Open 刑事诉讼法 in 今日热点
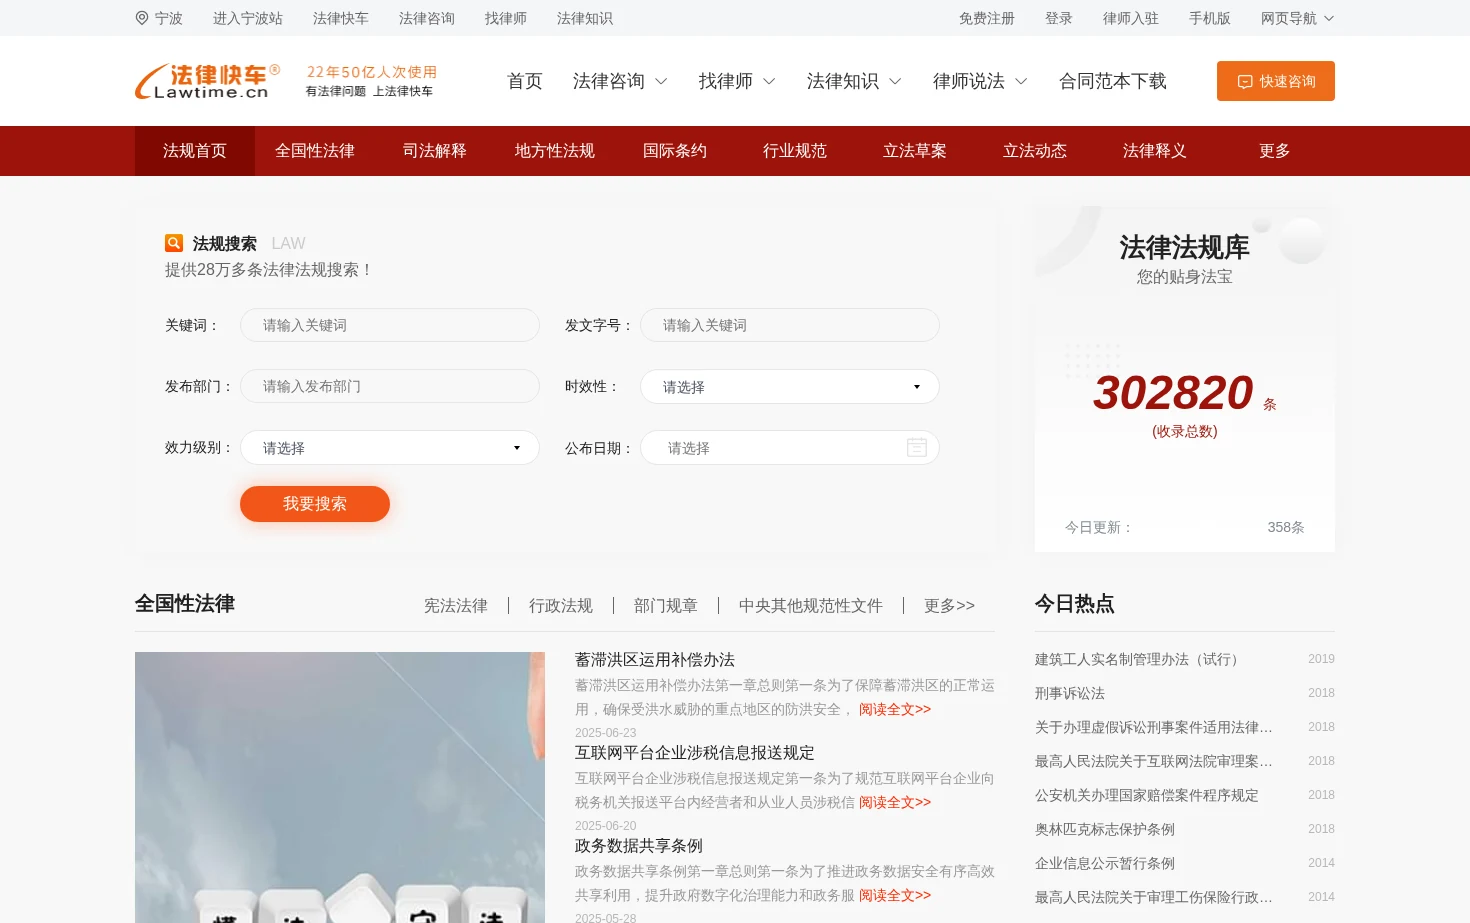The width and height of the screenshot is (1470, 923). click(1070, 693)
